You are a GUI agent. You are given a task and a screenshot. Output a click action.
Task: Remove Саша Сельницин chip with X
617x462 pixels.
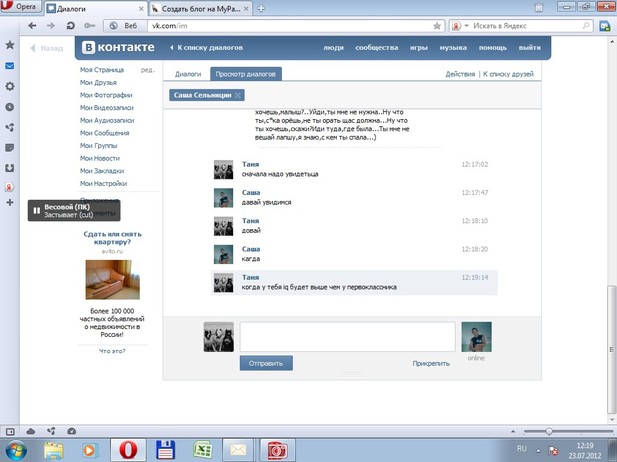[238, 95]
